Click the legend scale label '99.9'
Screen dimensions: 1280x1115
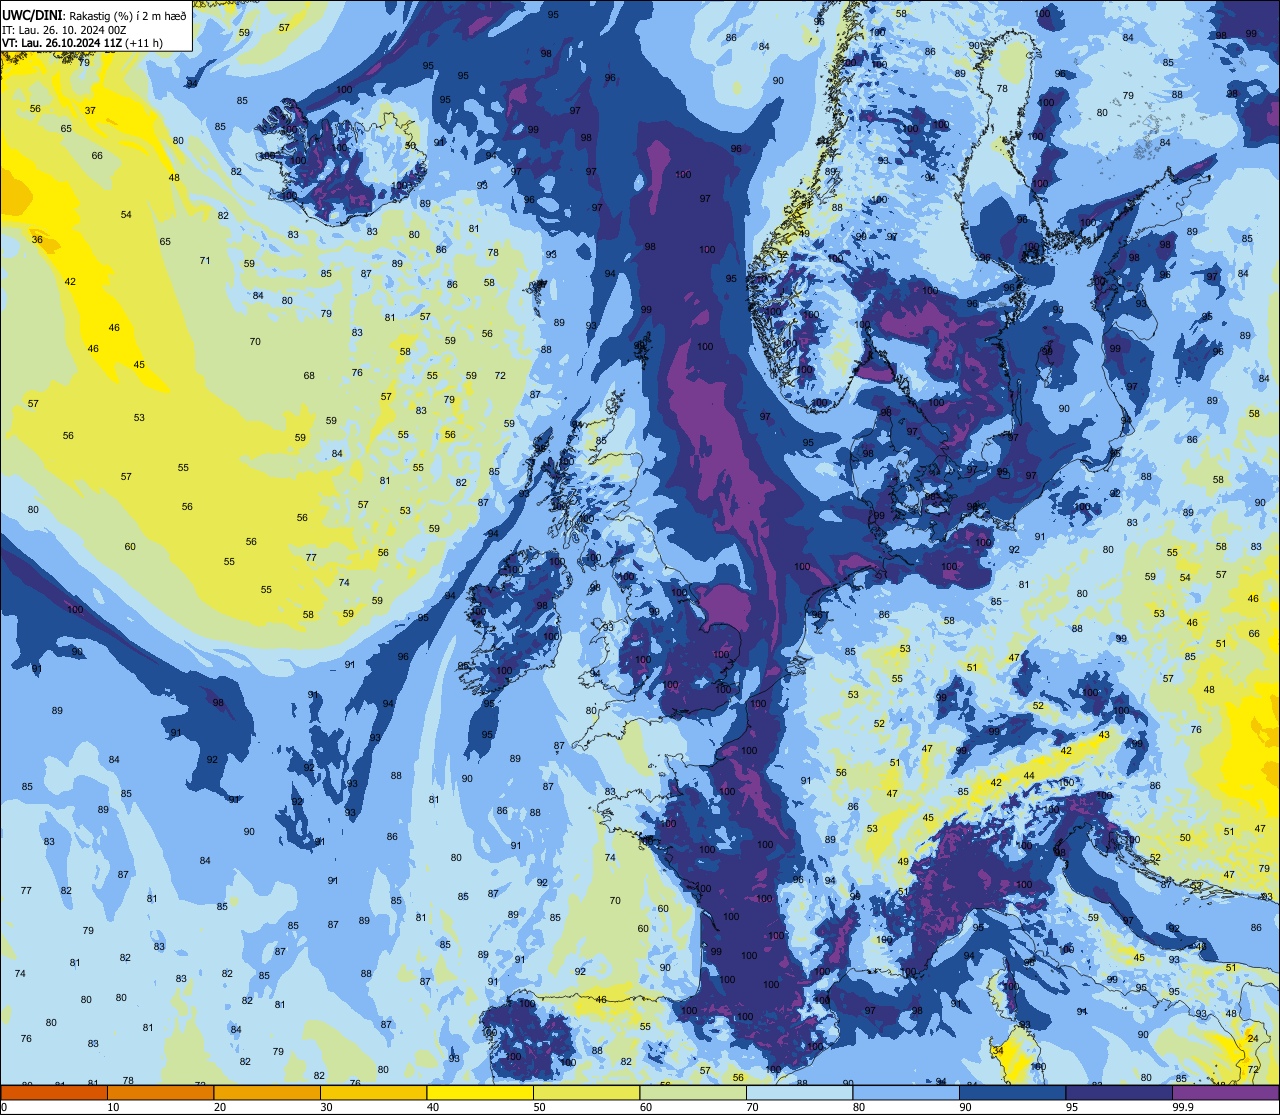tap(1183, 1108)
